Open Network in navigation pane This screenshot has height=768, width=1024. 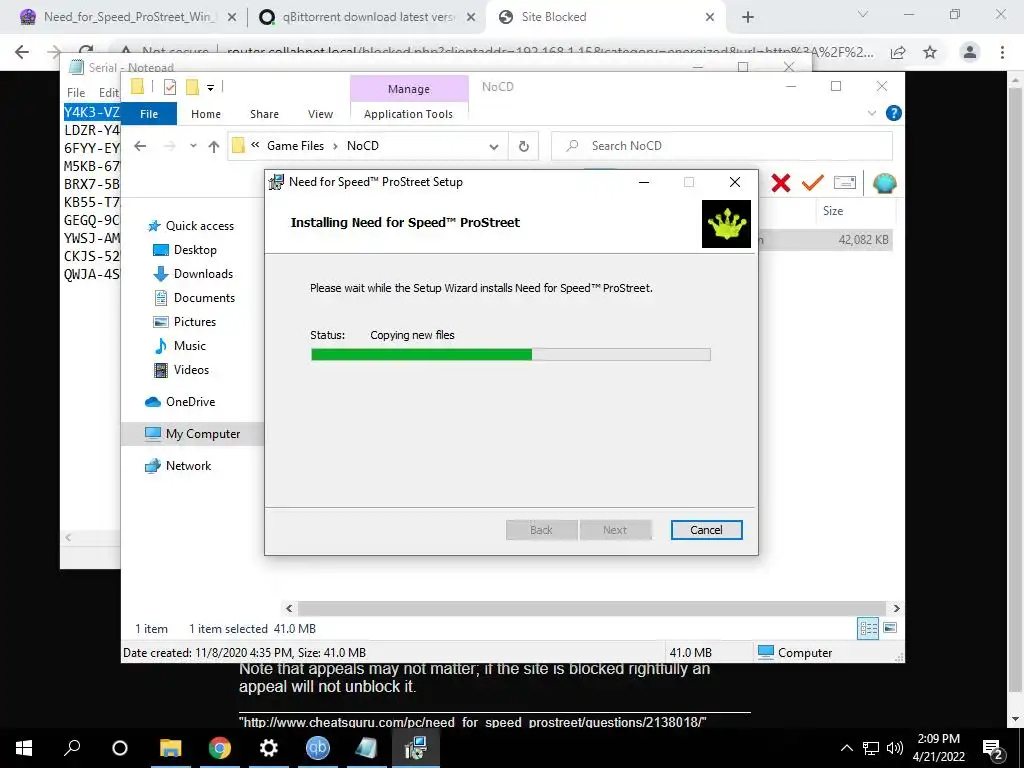click(x=188, y=466)
